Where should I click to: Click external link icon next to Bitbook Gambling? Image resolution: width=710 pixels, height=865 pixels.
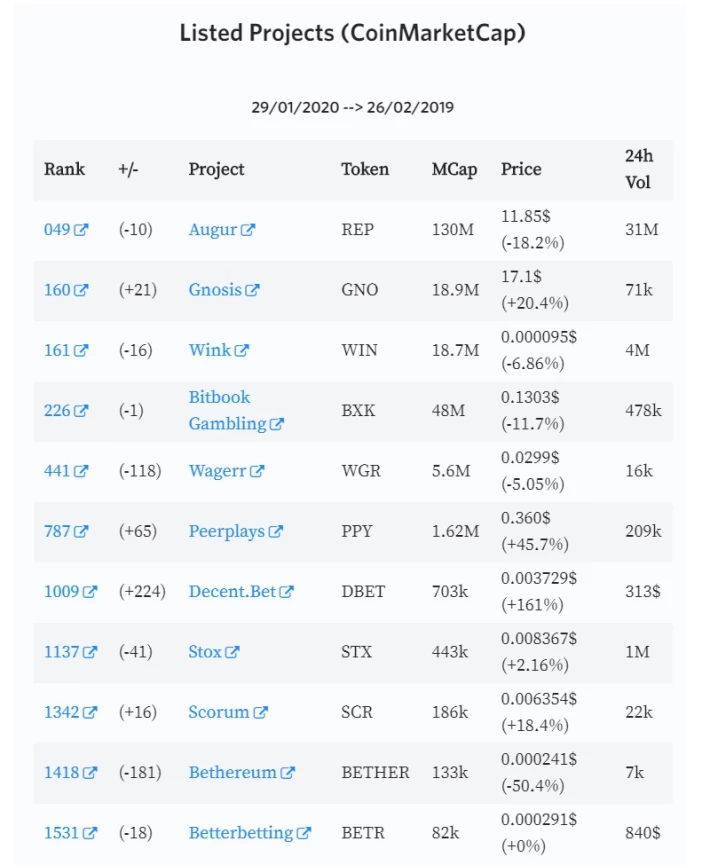point(276,424)
